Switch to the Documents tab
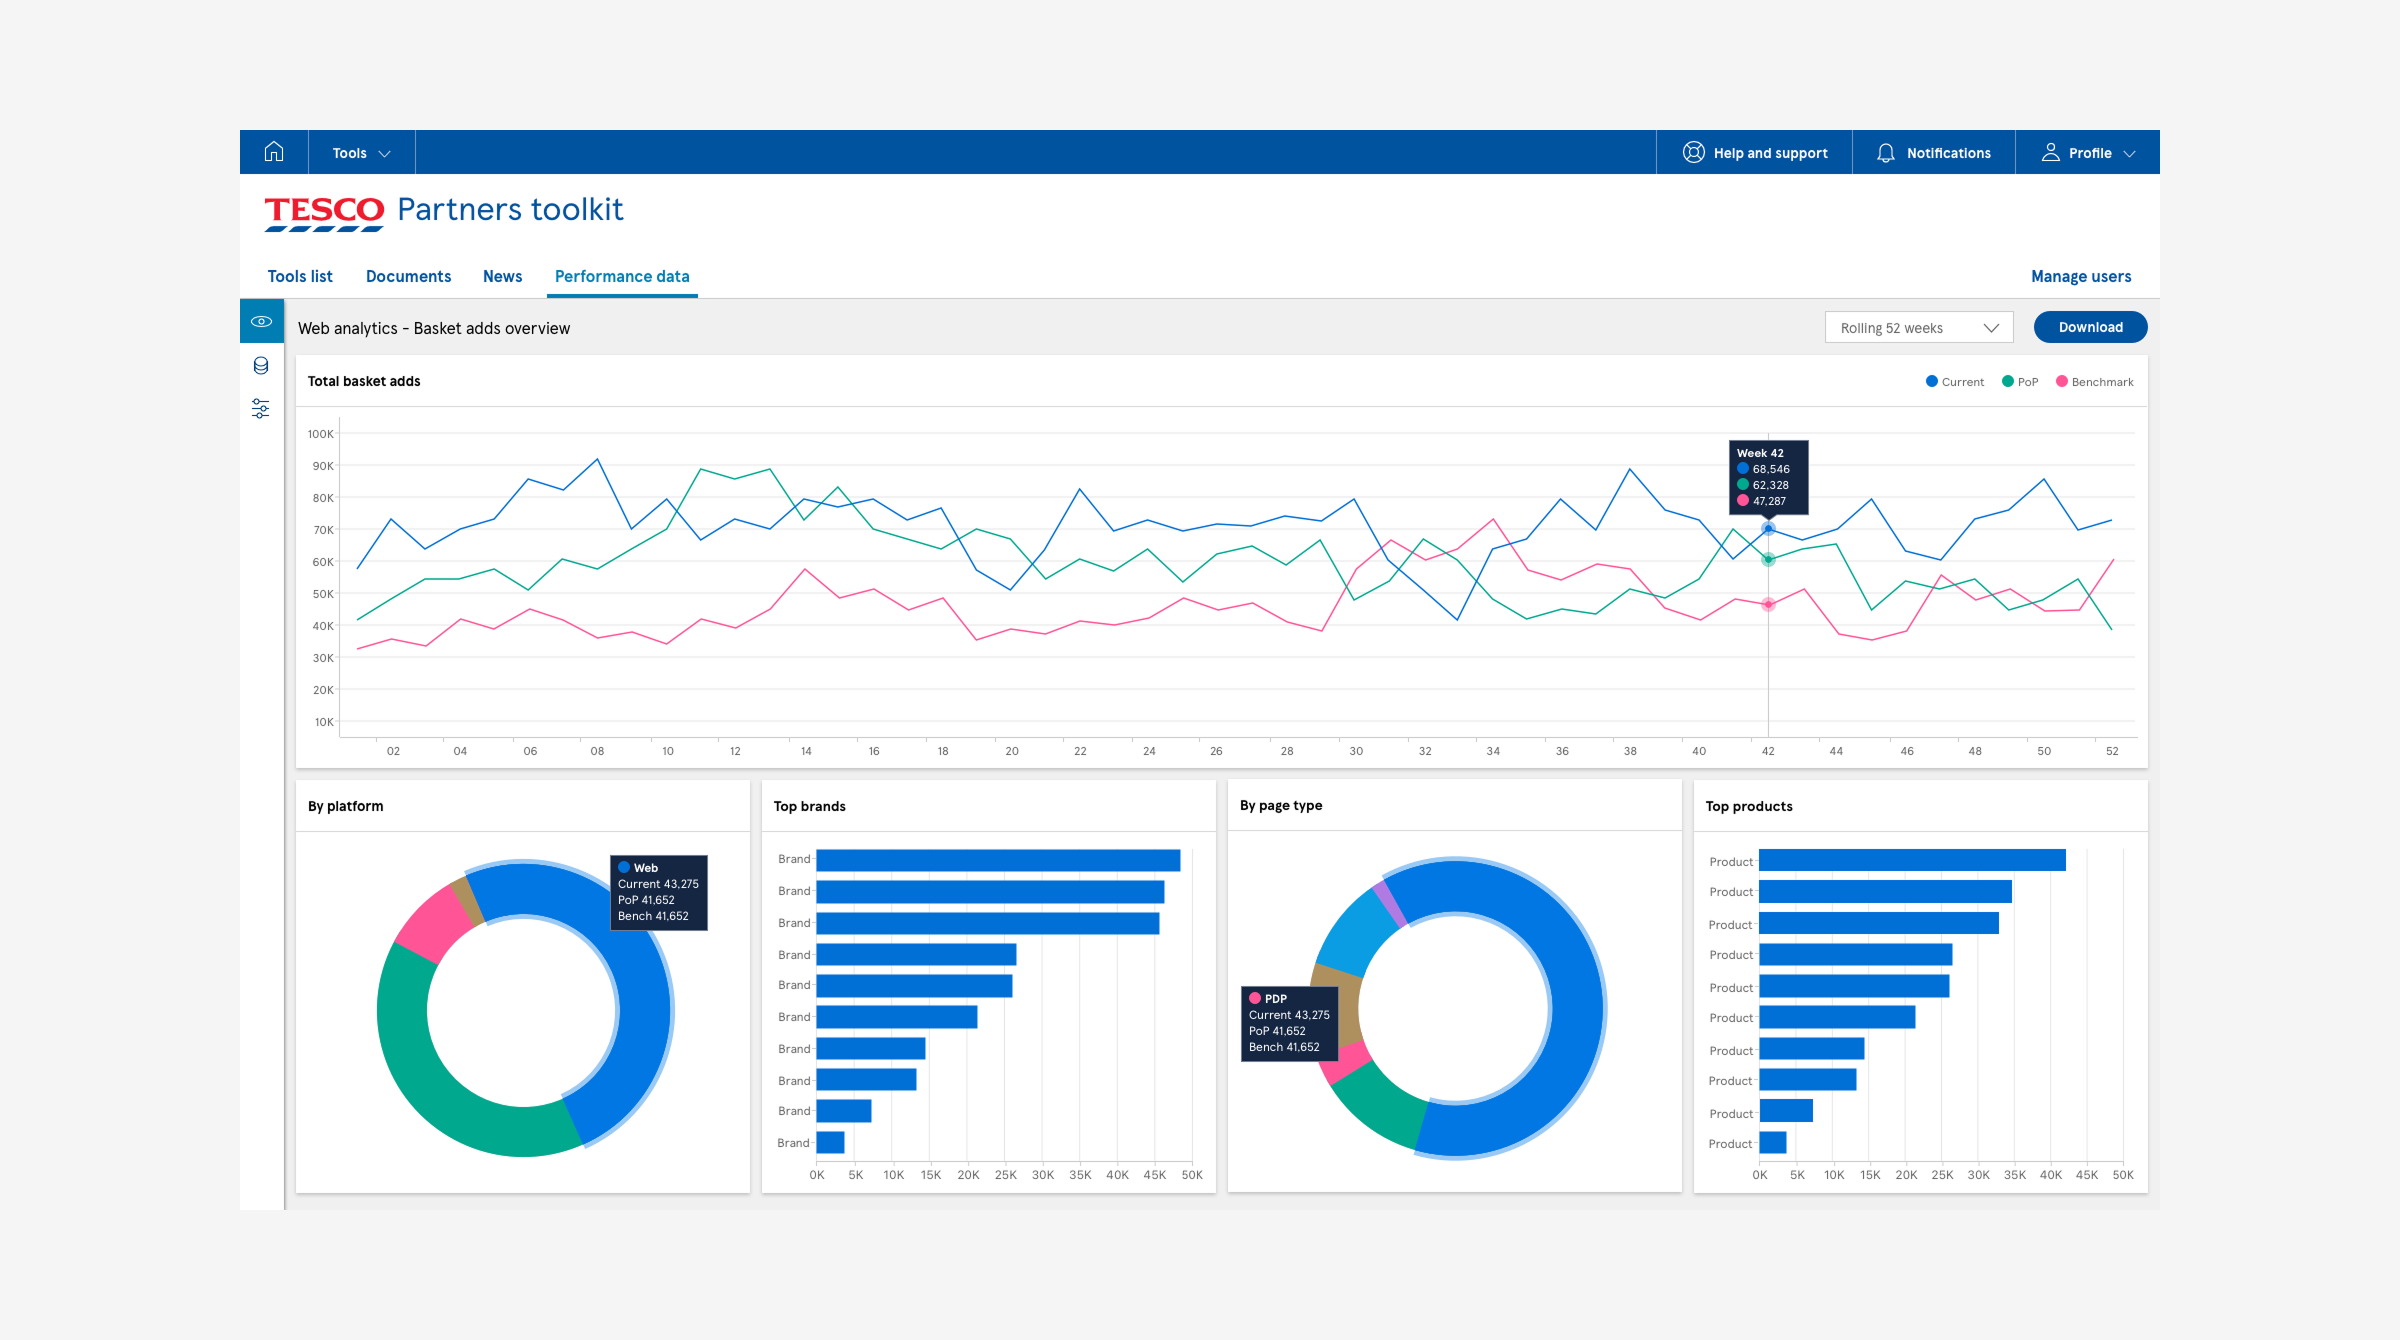This screenshot has height=1340, width=2400. (x=408, y=276)
